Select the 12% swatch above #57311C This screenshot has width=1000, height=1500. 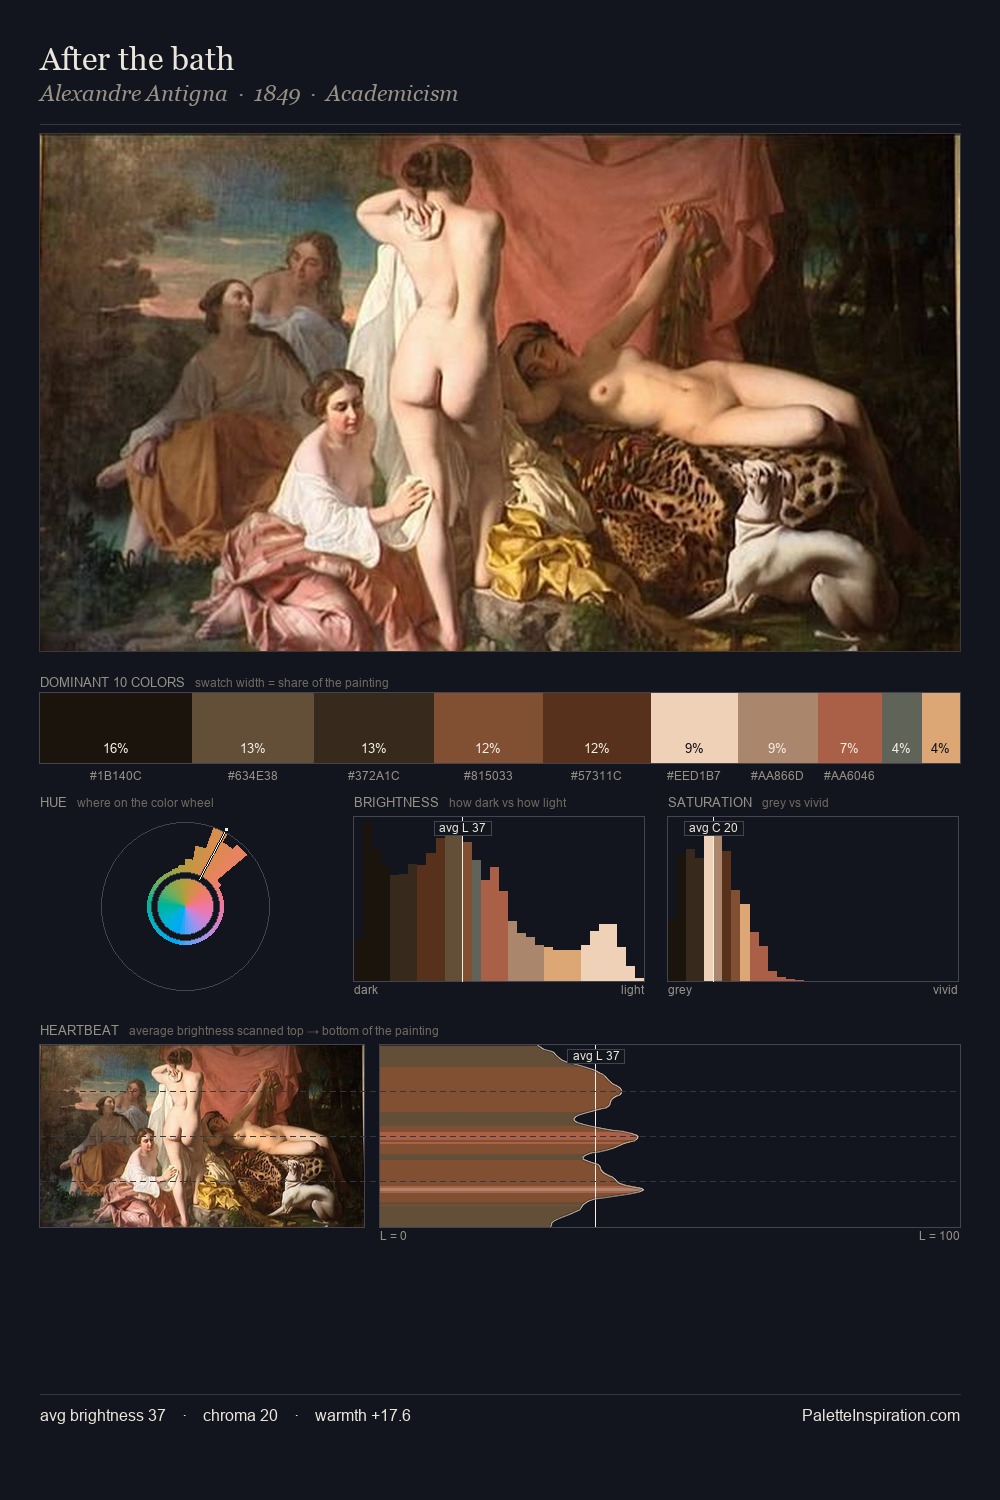point(597,728)
